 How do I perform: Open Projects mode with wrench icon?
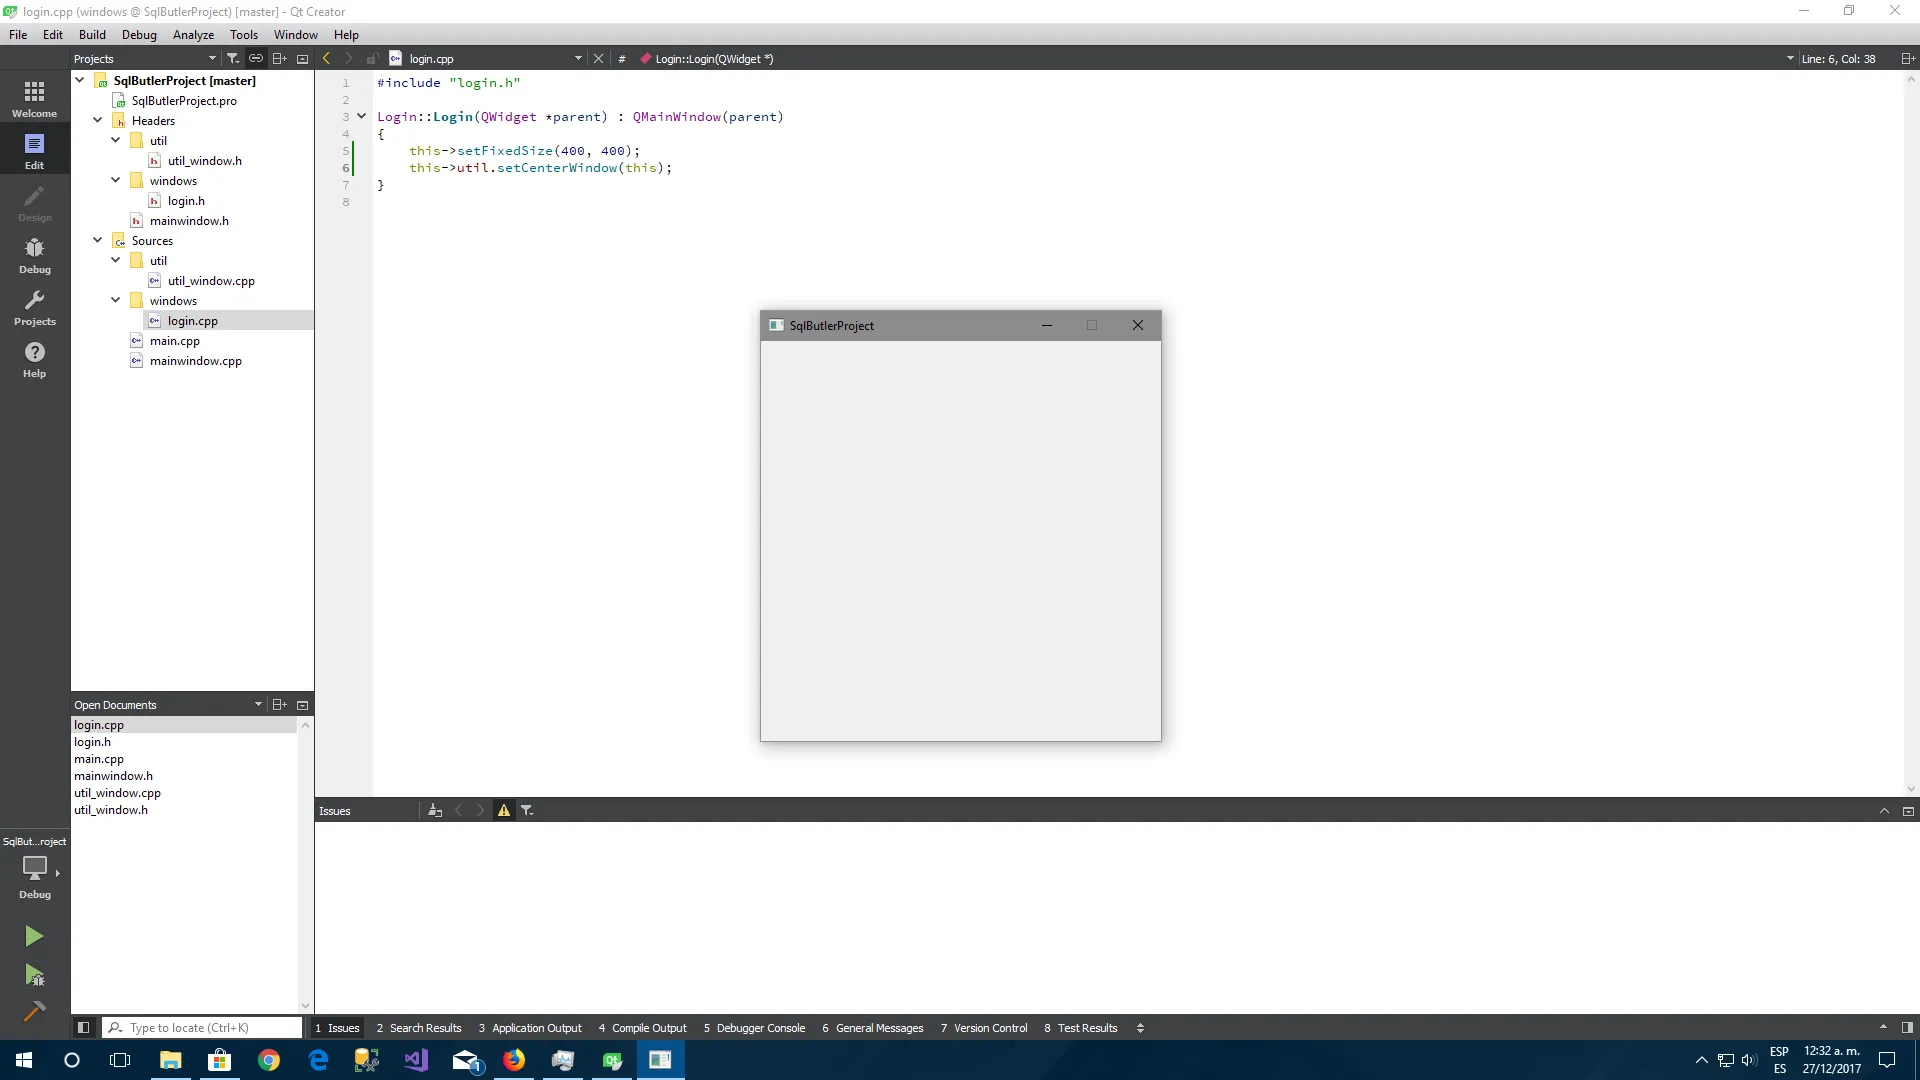[x=34, y=307]
